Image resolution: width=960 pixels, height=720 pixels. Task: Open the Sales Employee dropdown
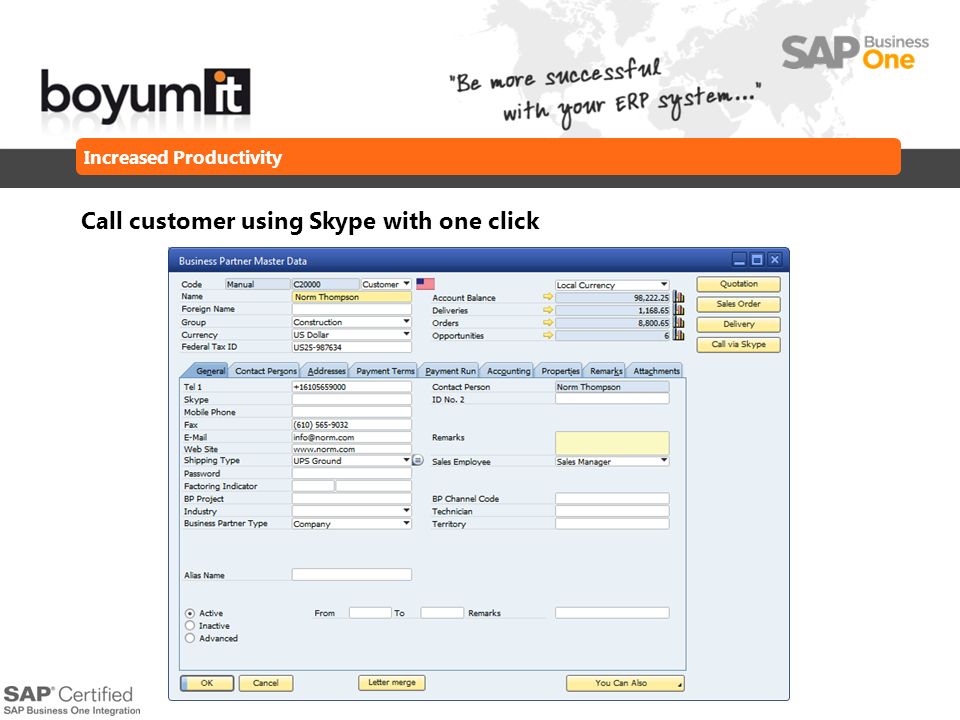click(x=664, y=460)
